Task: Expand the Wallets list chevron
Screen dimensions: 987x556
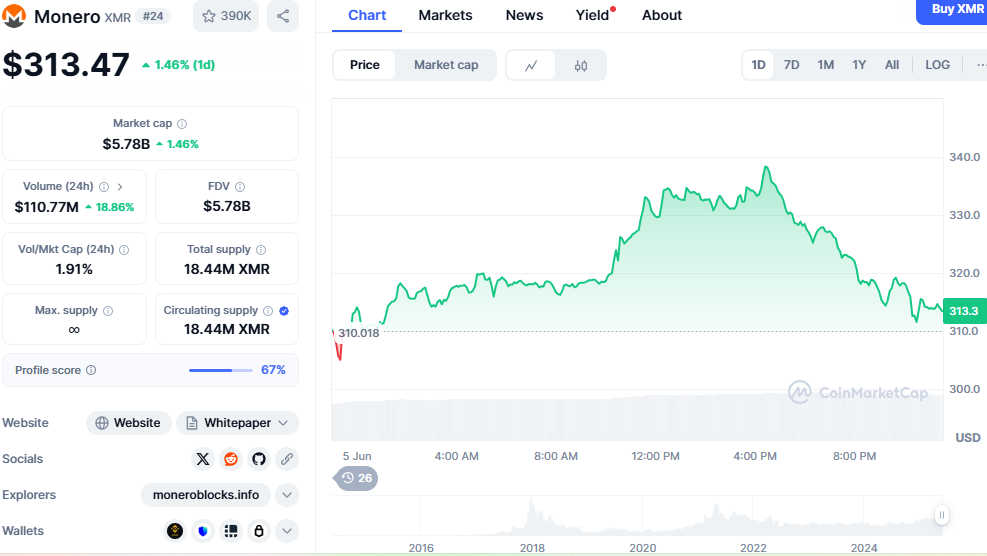Action: tap(286, 531)
